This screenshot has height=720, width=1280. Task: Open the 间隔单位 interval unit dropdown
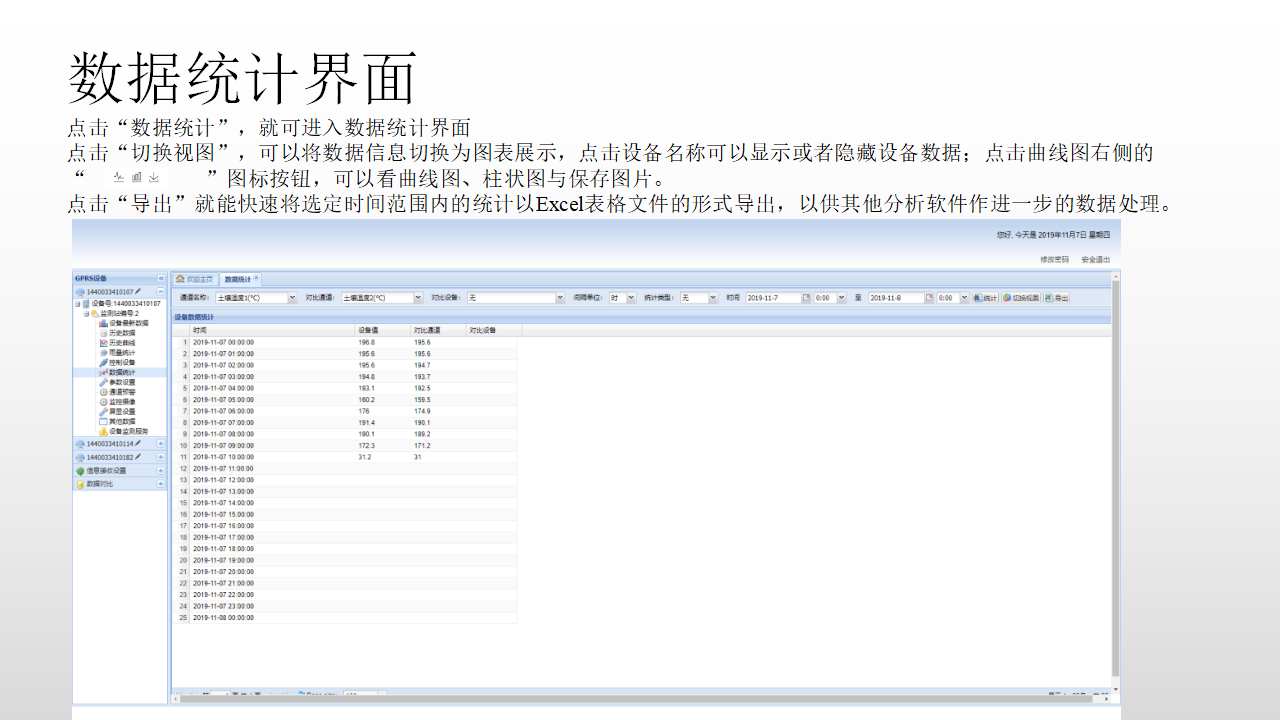[630, 298]
